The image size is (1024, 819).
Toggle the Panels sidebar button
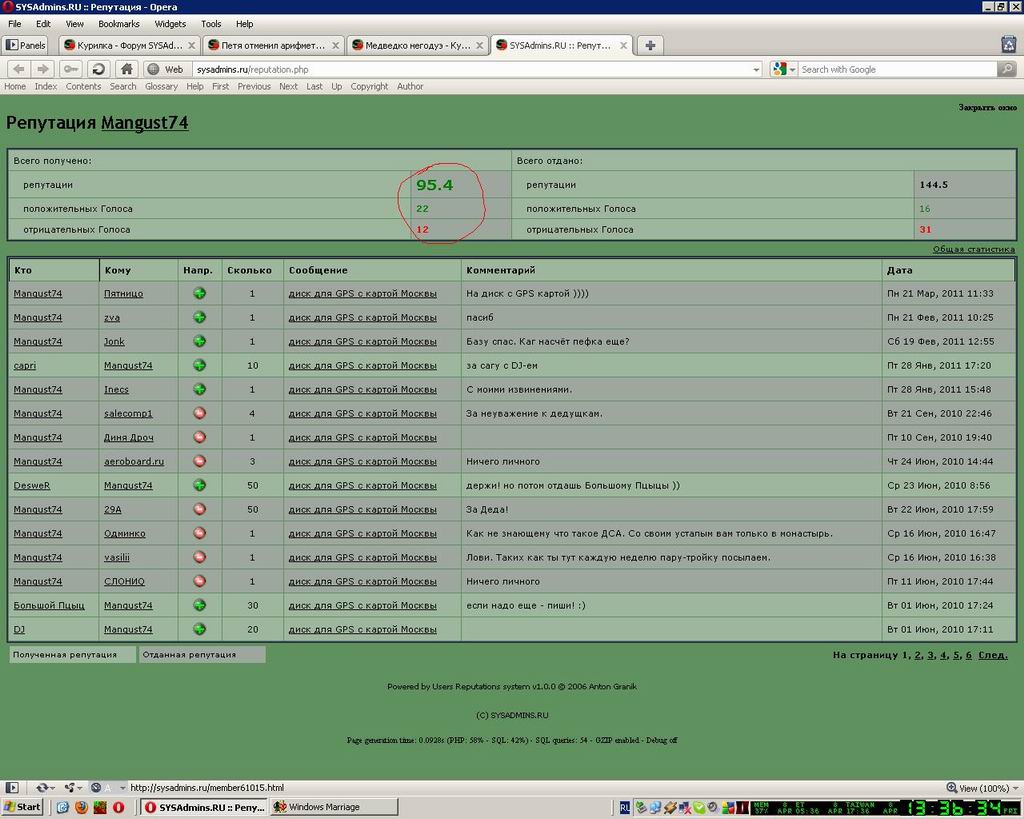point(25,45)
